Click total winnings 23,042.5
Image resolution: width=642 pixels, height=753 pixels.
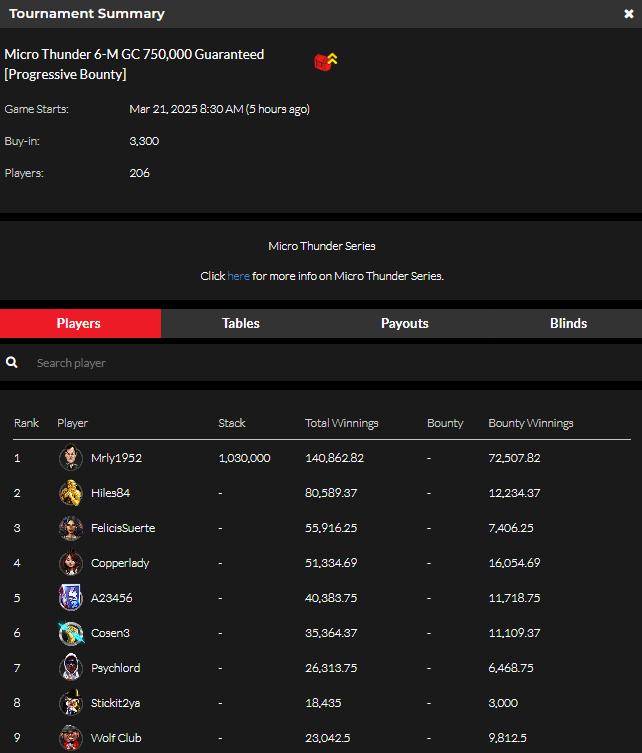coord(328,738)
